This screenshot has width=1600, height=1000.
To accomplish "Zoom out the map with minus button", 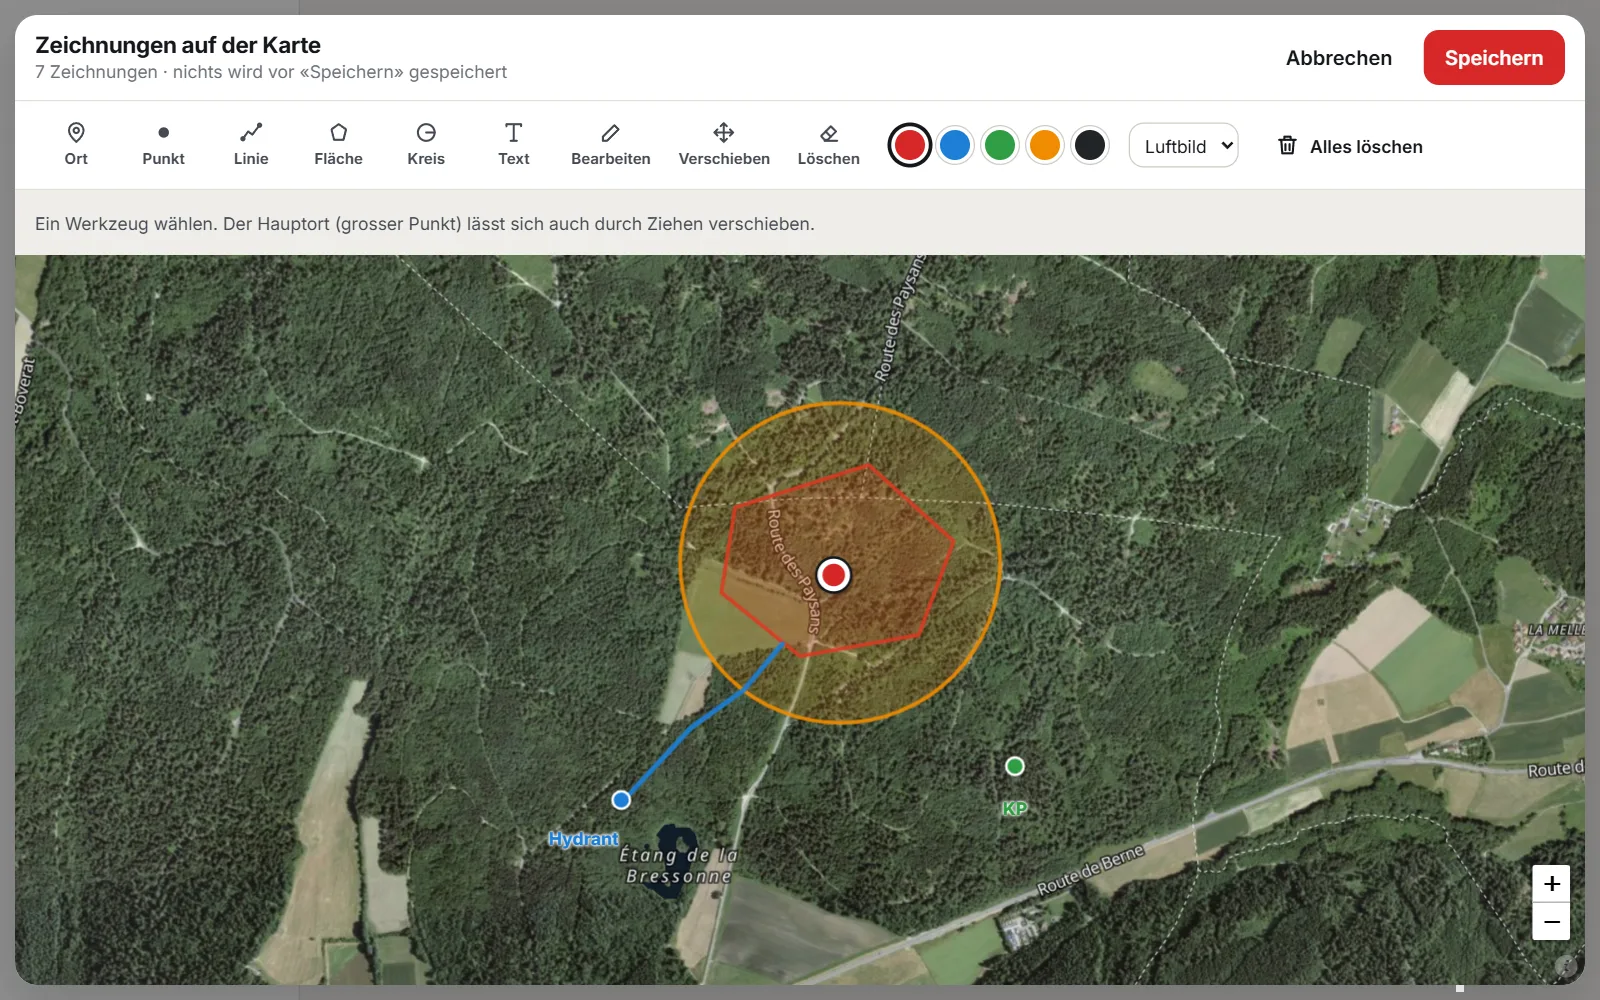I will [x=1551, y=922].
